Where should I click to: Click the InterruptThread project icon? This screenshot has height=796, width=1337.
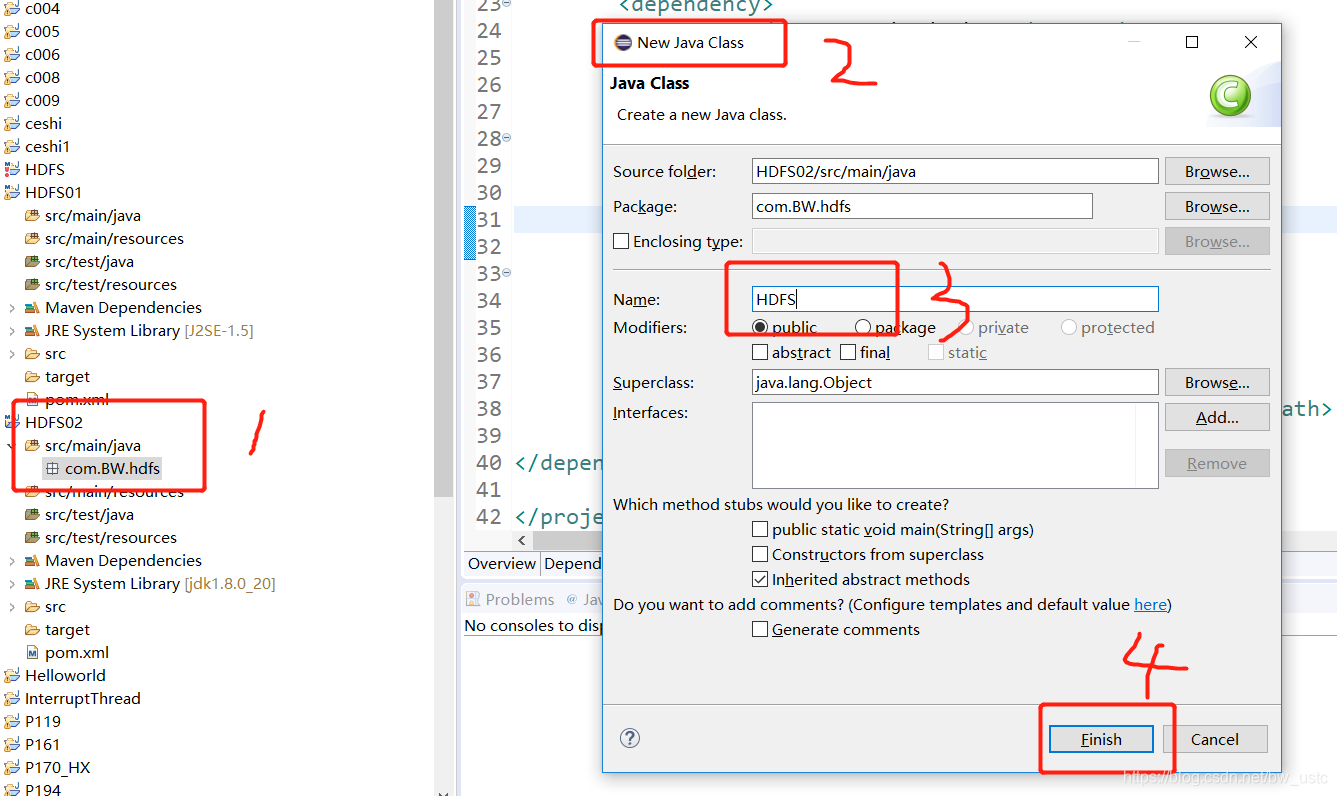[12, 698]
